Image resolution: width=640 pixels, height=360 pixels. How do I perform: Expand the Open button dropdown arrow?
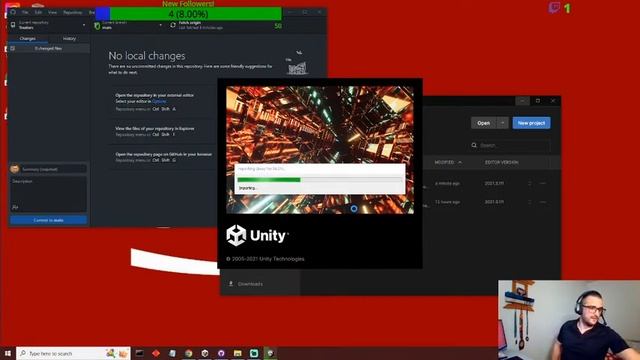click(502, 123)
